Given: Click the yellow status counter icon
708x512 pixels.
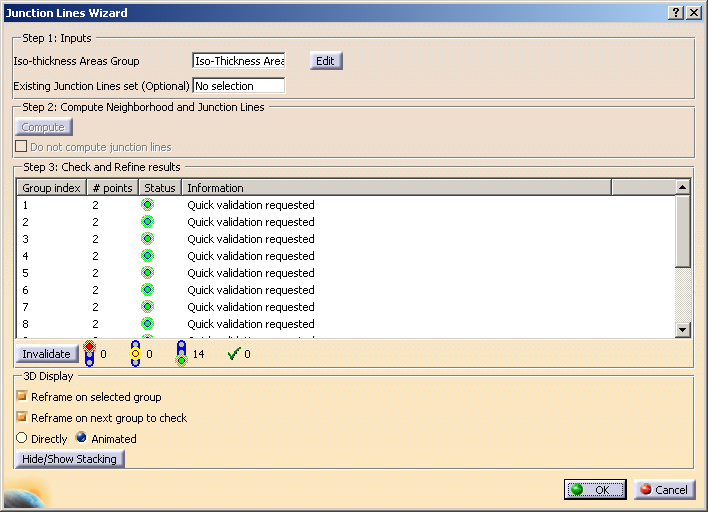Looking at the screenshot, I should (135, 353).
